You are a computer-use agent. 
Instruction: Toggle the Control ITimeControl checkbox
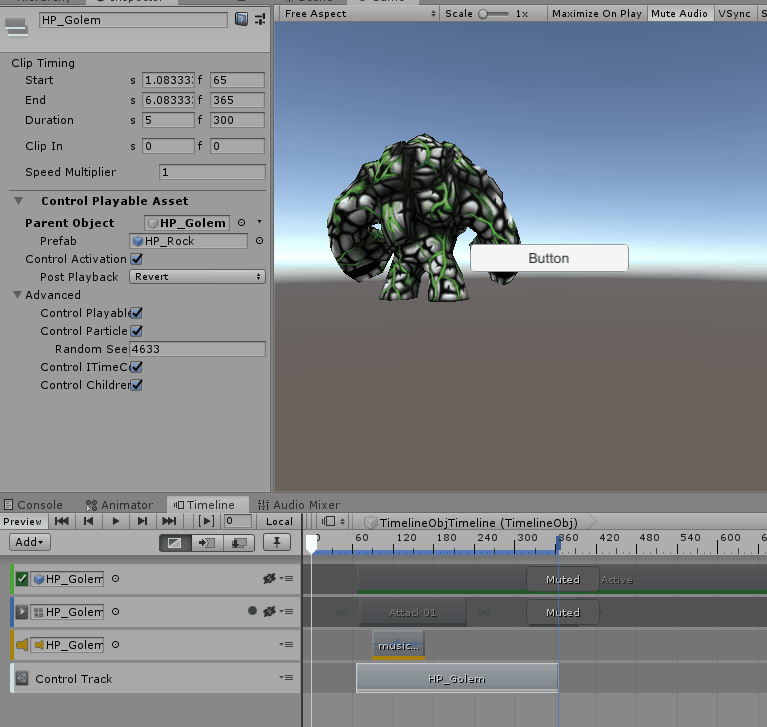(x=136, y=367)
